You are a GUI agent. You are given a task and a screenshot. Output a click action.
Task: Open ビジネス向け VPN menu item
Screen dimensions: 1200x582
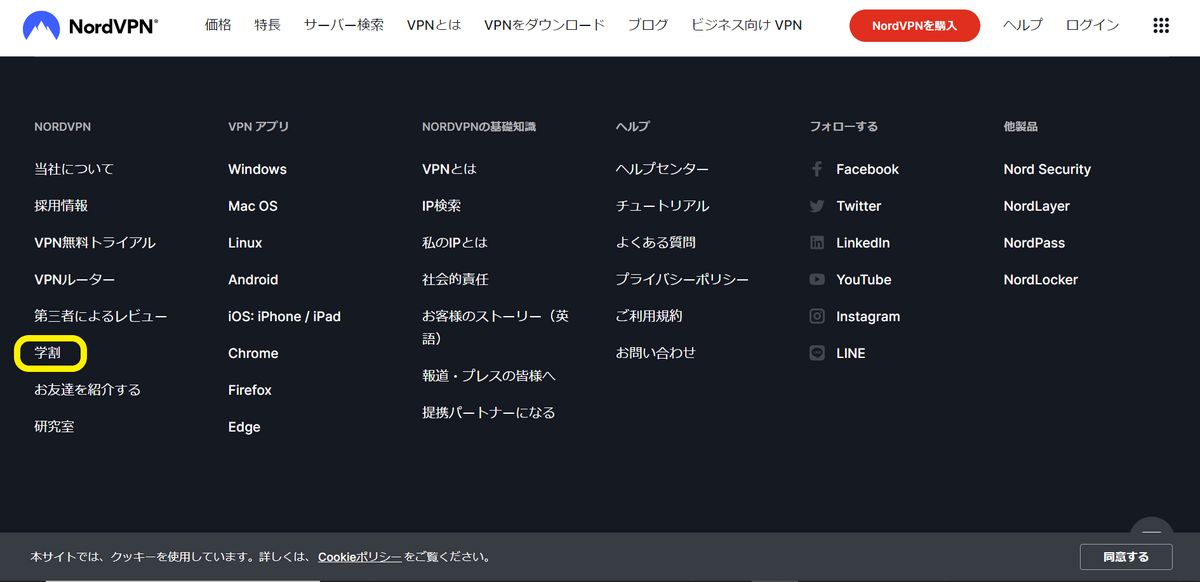(746, 25)
